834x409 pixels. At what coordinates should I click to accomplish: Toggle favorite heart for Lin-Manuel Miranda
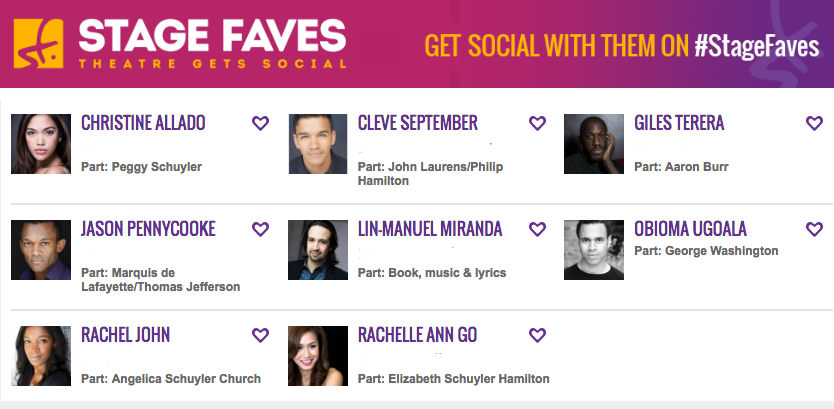coord(537,229)
